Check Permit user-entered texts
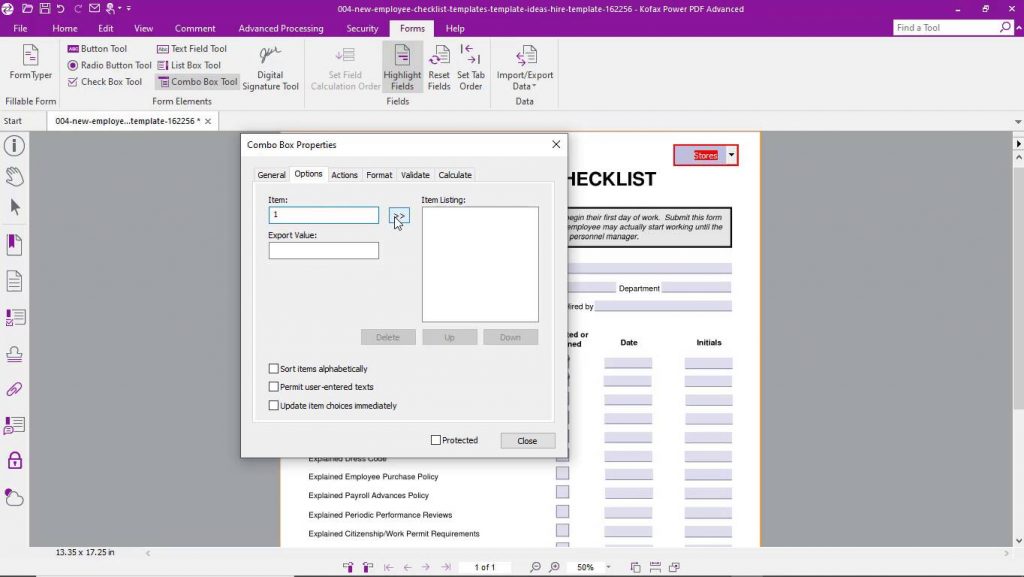Image resolution: width=1024 pixels, height=577 pixels. coord(274,387)
